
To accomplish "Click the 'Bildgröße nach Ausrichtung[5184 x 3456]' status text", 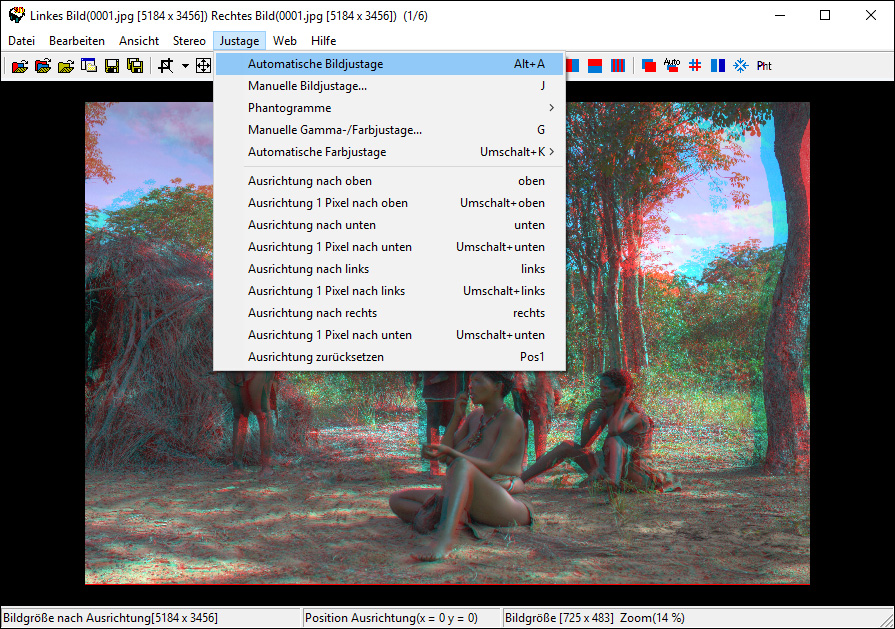I will pos(110,618).
